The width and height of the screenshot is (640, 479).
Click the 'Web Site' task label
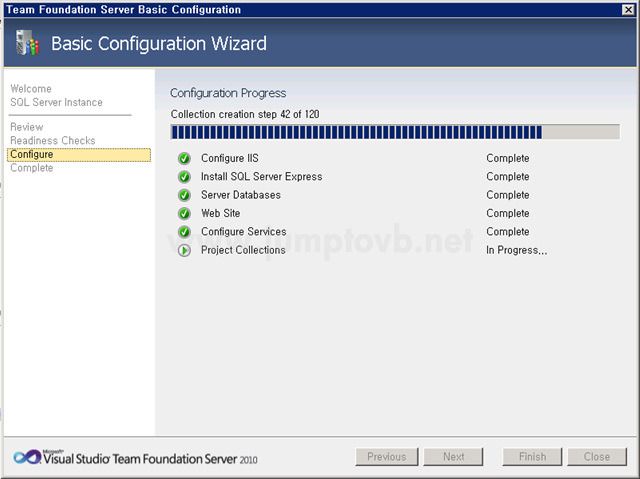[220, 213]
